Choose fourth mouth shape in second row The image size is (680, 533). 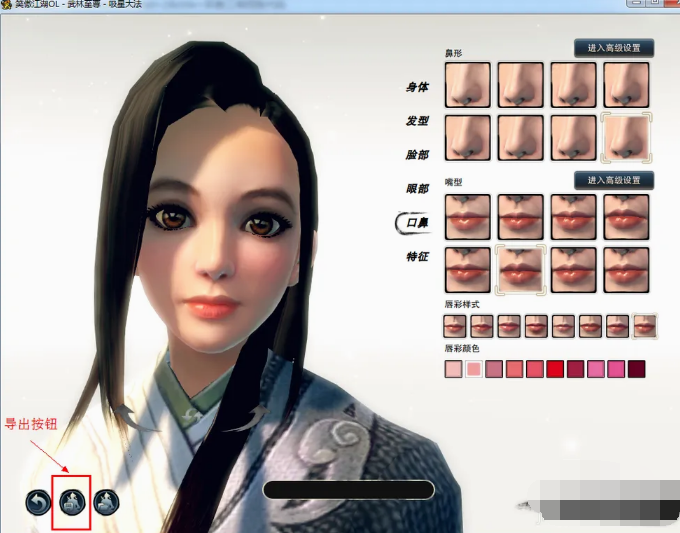click(626, 270)
